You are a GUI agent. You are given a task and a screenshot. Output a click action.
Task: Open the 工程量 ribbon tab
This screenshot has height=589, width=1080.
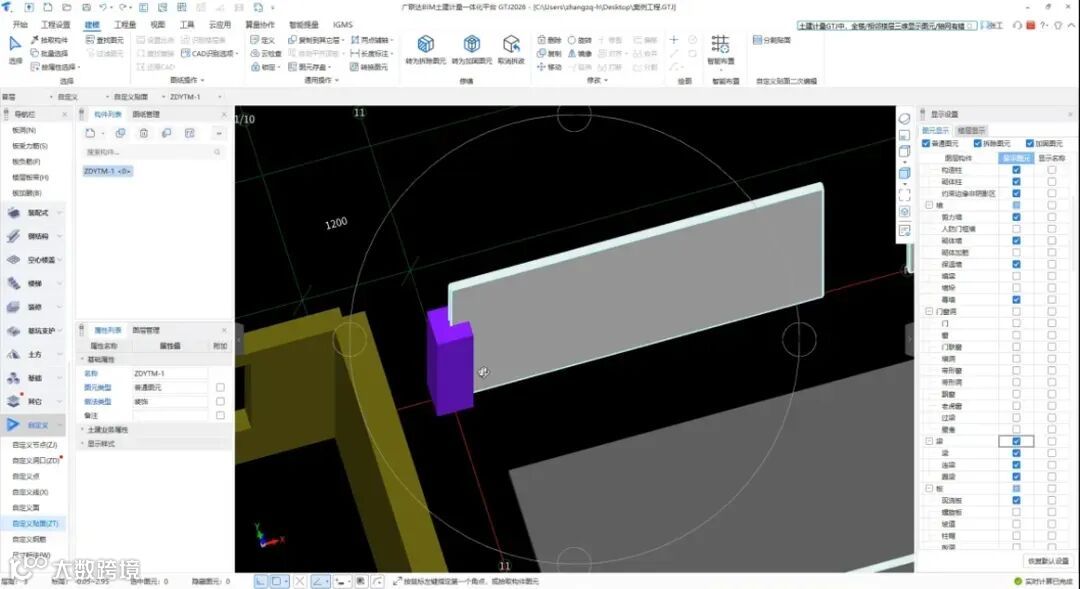pyautogui.click(x=125, y=25)
